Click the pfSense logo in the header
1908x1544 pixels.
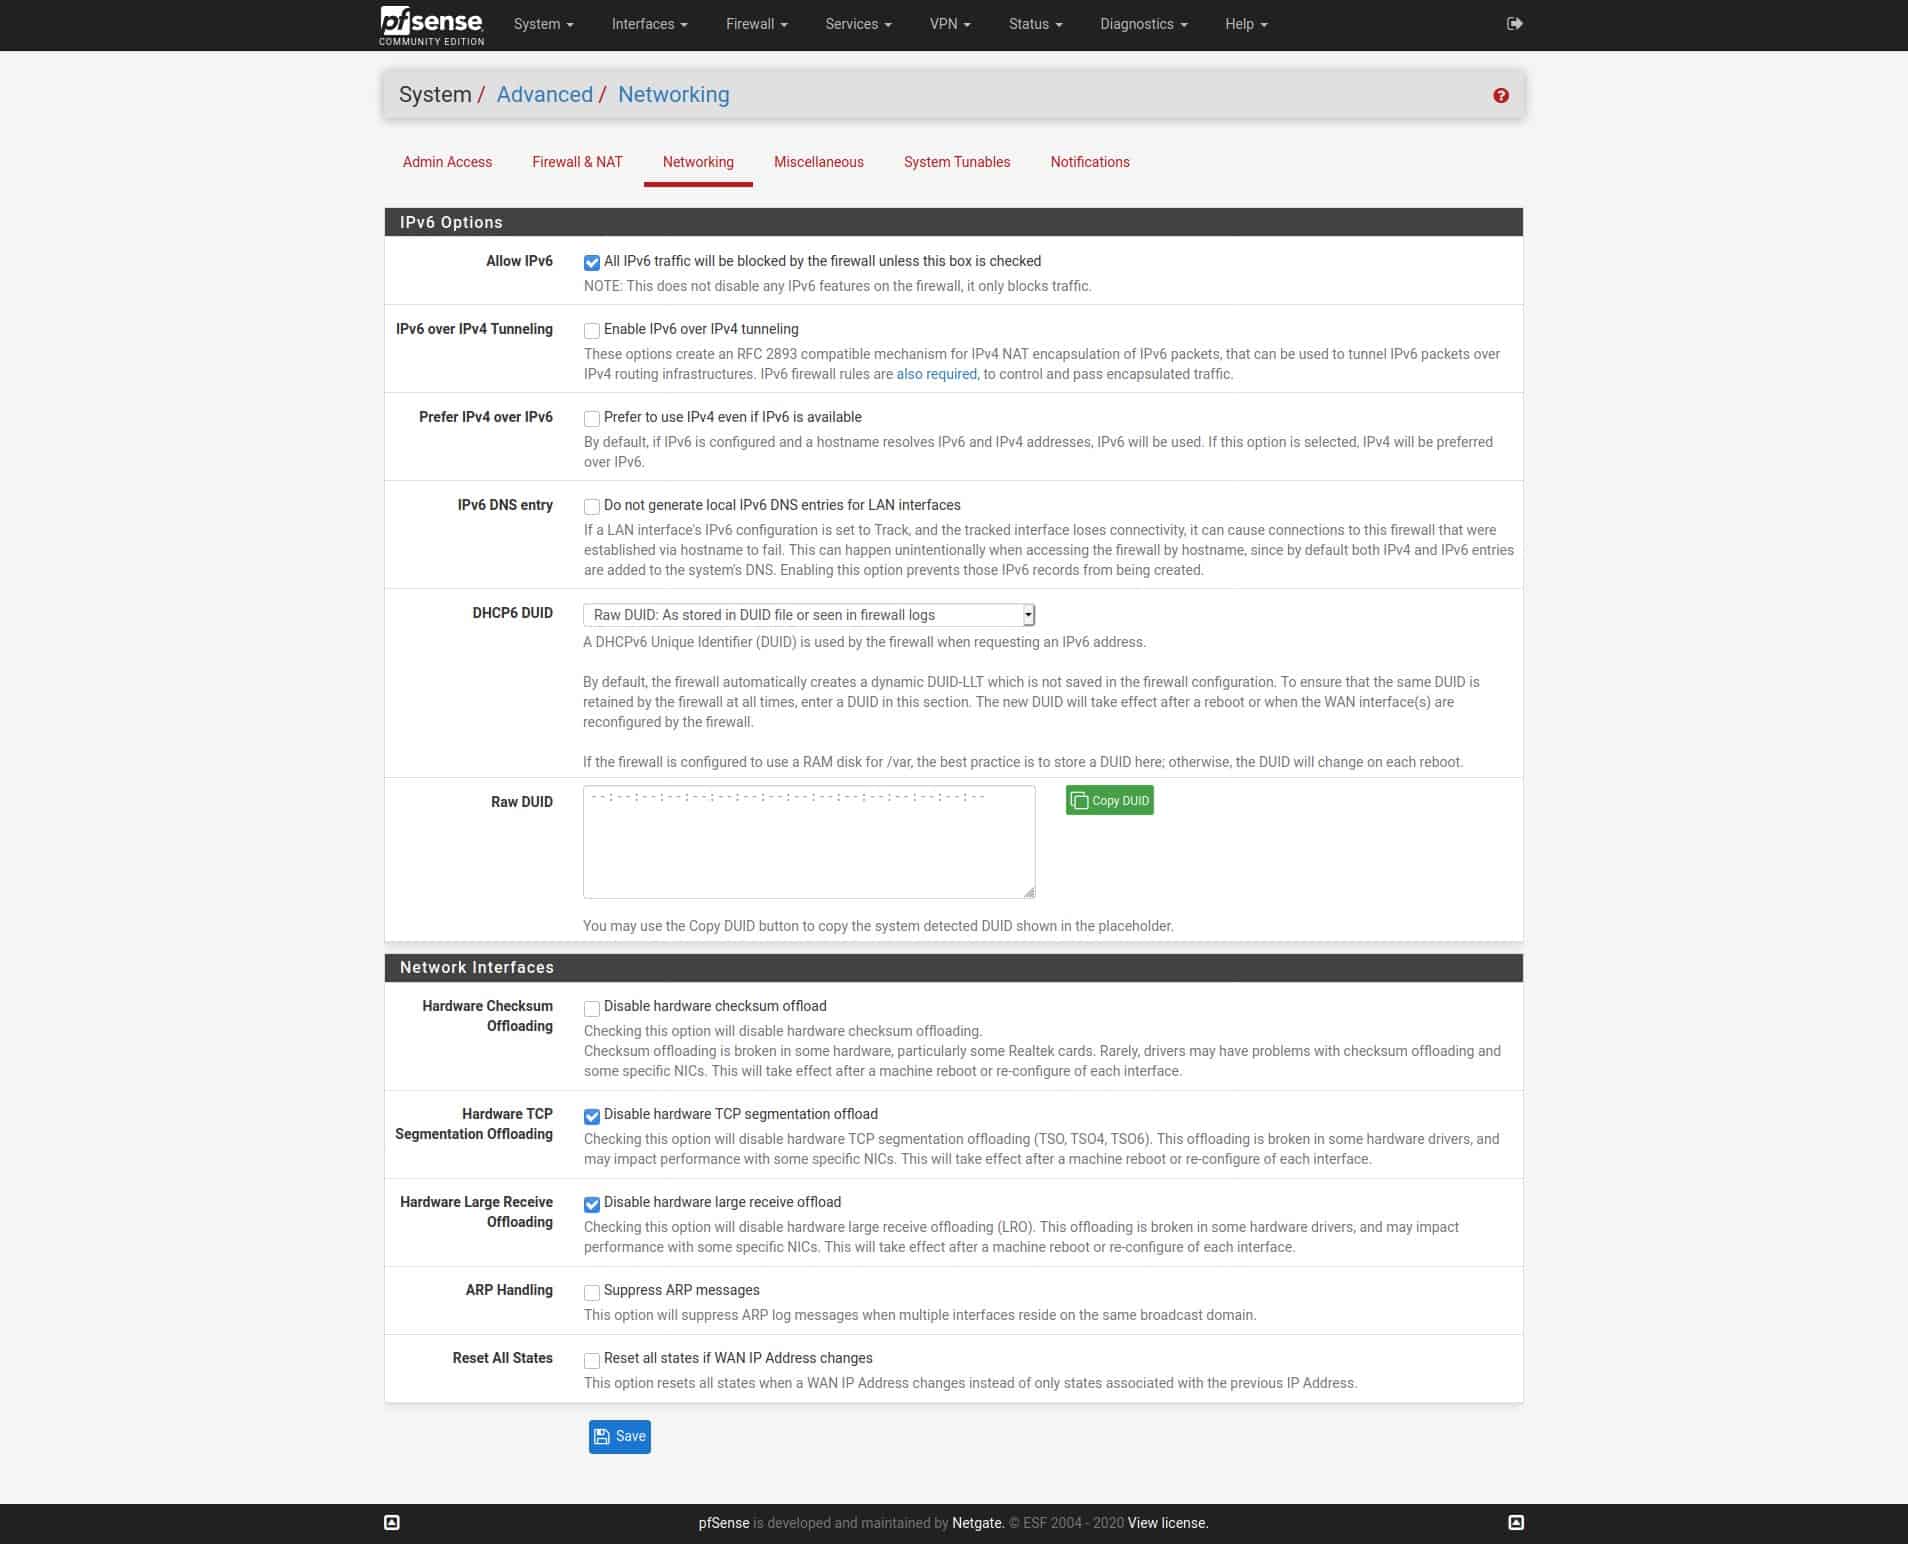[x=432, y=25]
